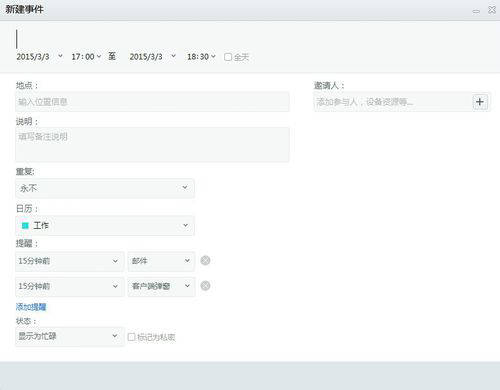The image size is (500, 390).
Task: Remove the 邮件 reminder with its delete icon
Action: (205, 260)
